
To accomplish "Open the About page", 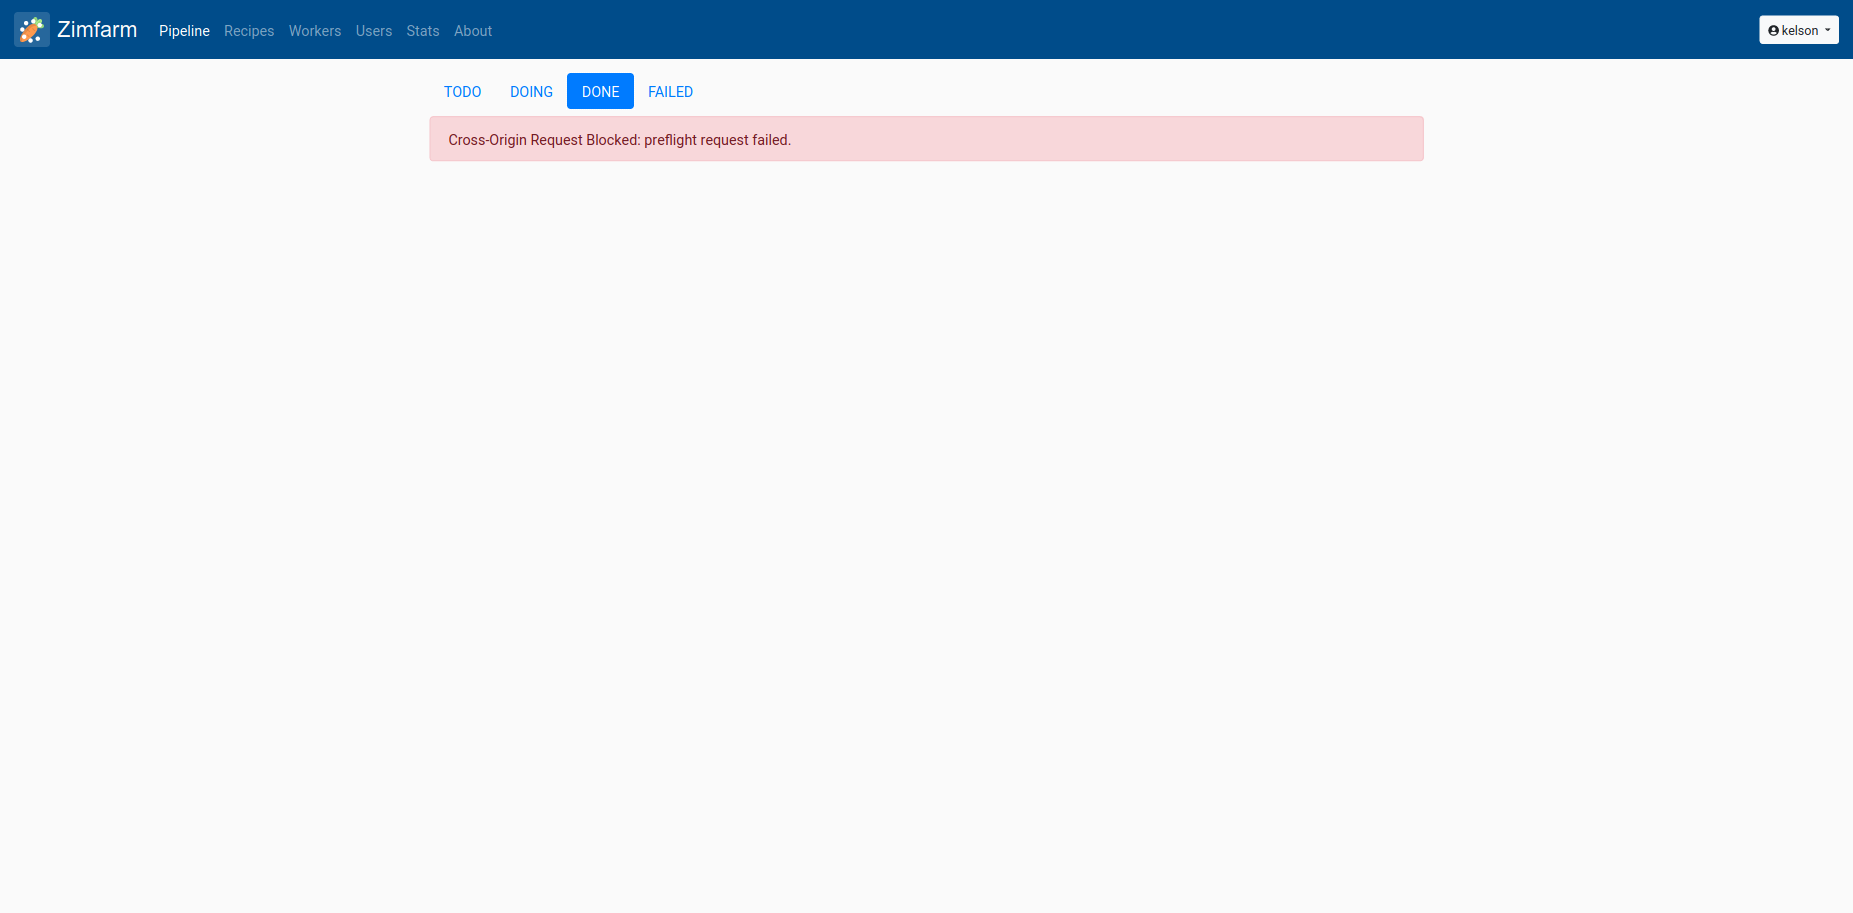I will tap(472, 31).
